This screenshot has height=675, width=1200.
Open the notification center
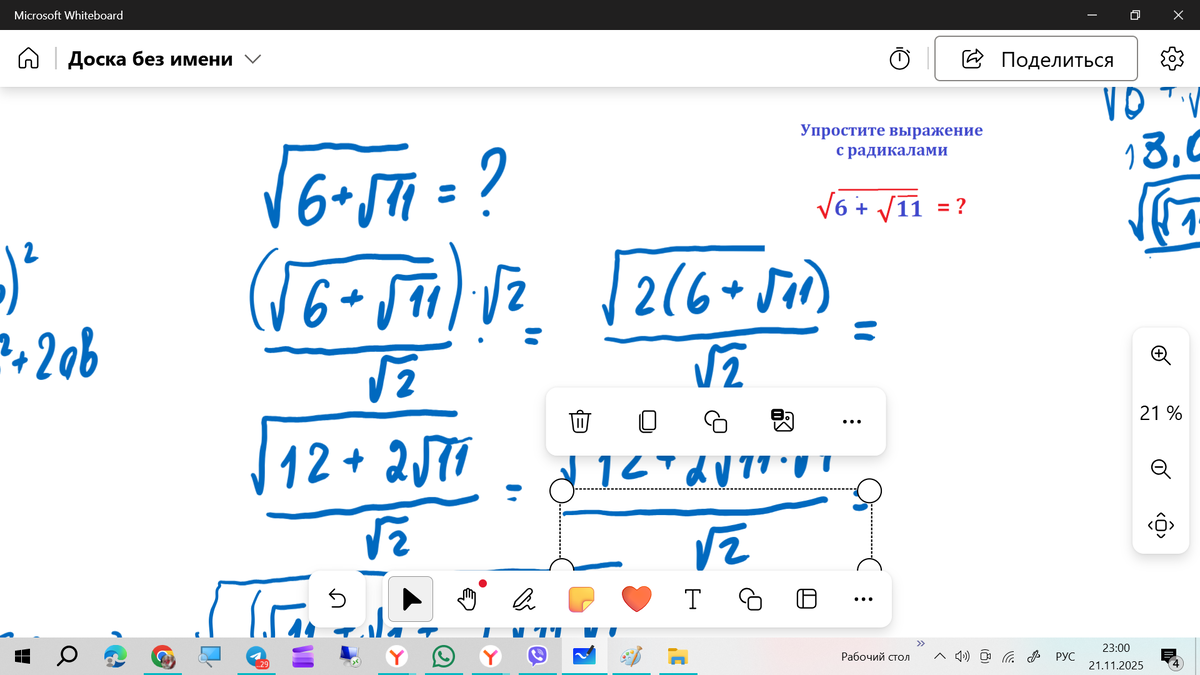[x=1170, y=656]
